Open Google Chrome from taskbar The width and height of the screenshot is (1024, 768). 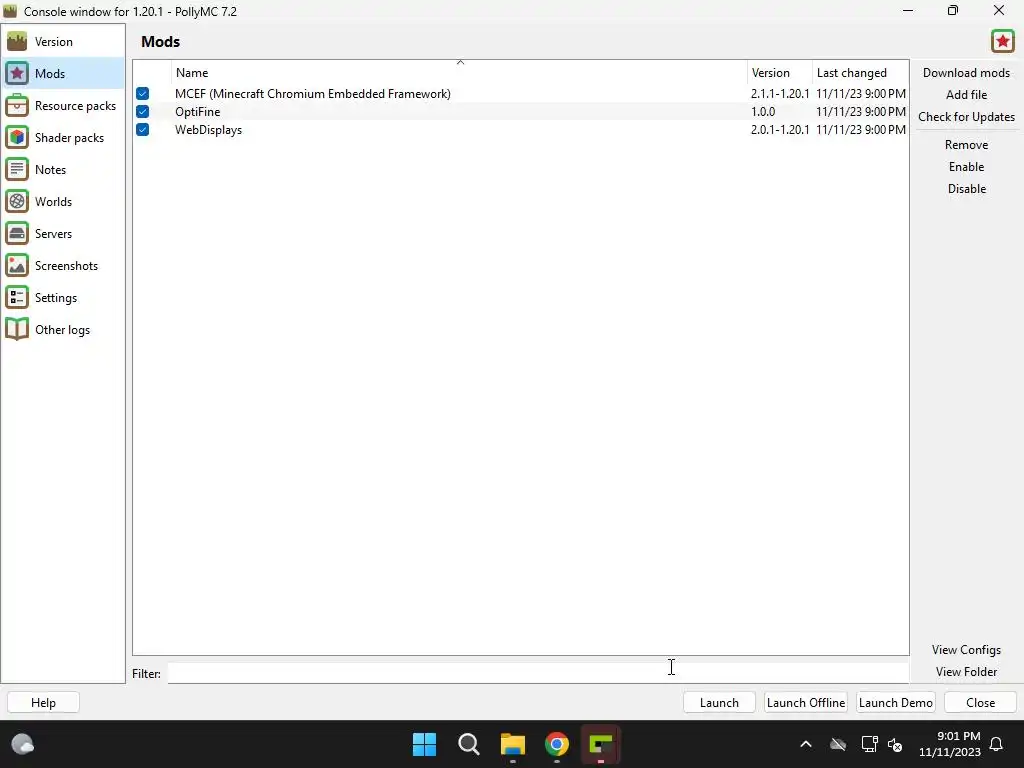pyautogui.click(x=557, y=744)
